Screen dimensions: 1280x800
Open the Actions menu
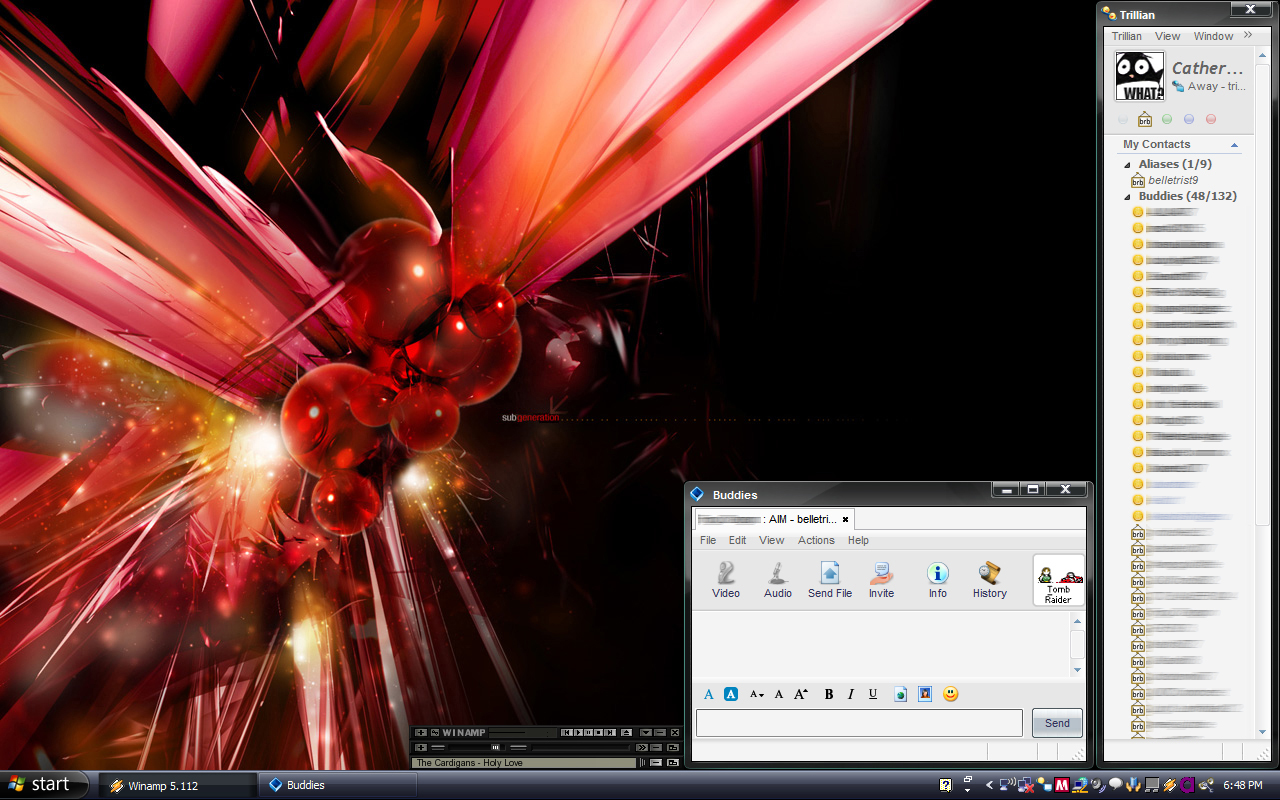click(x=816, y=540)
